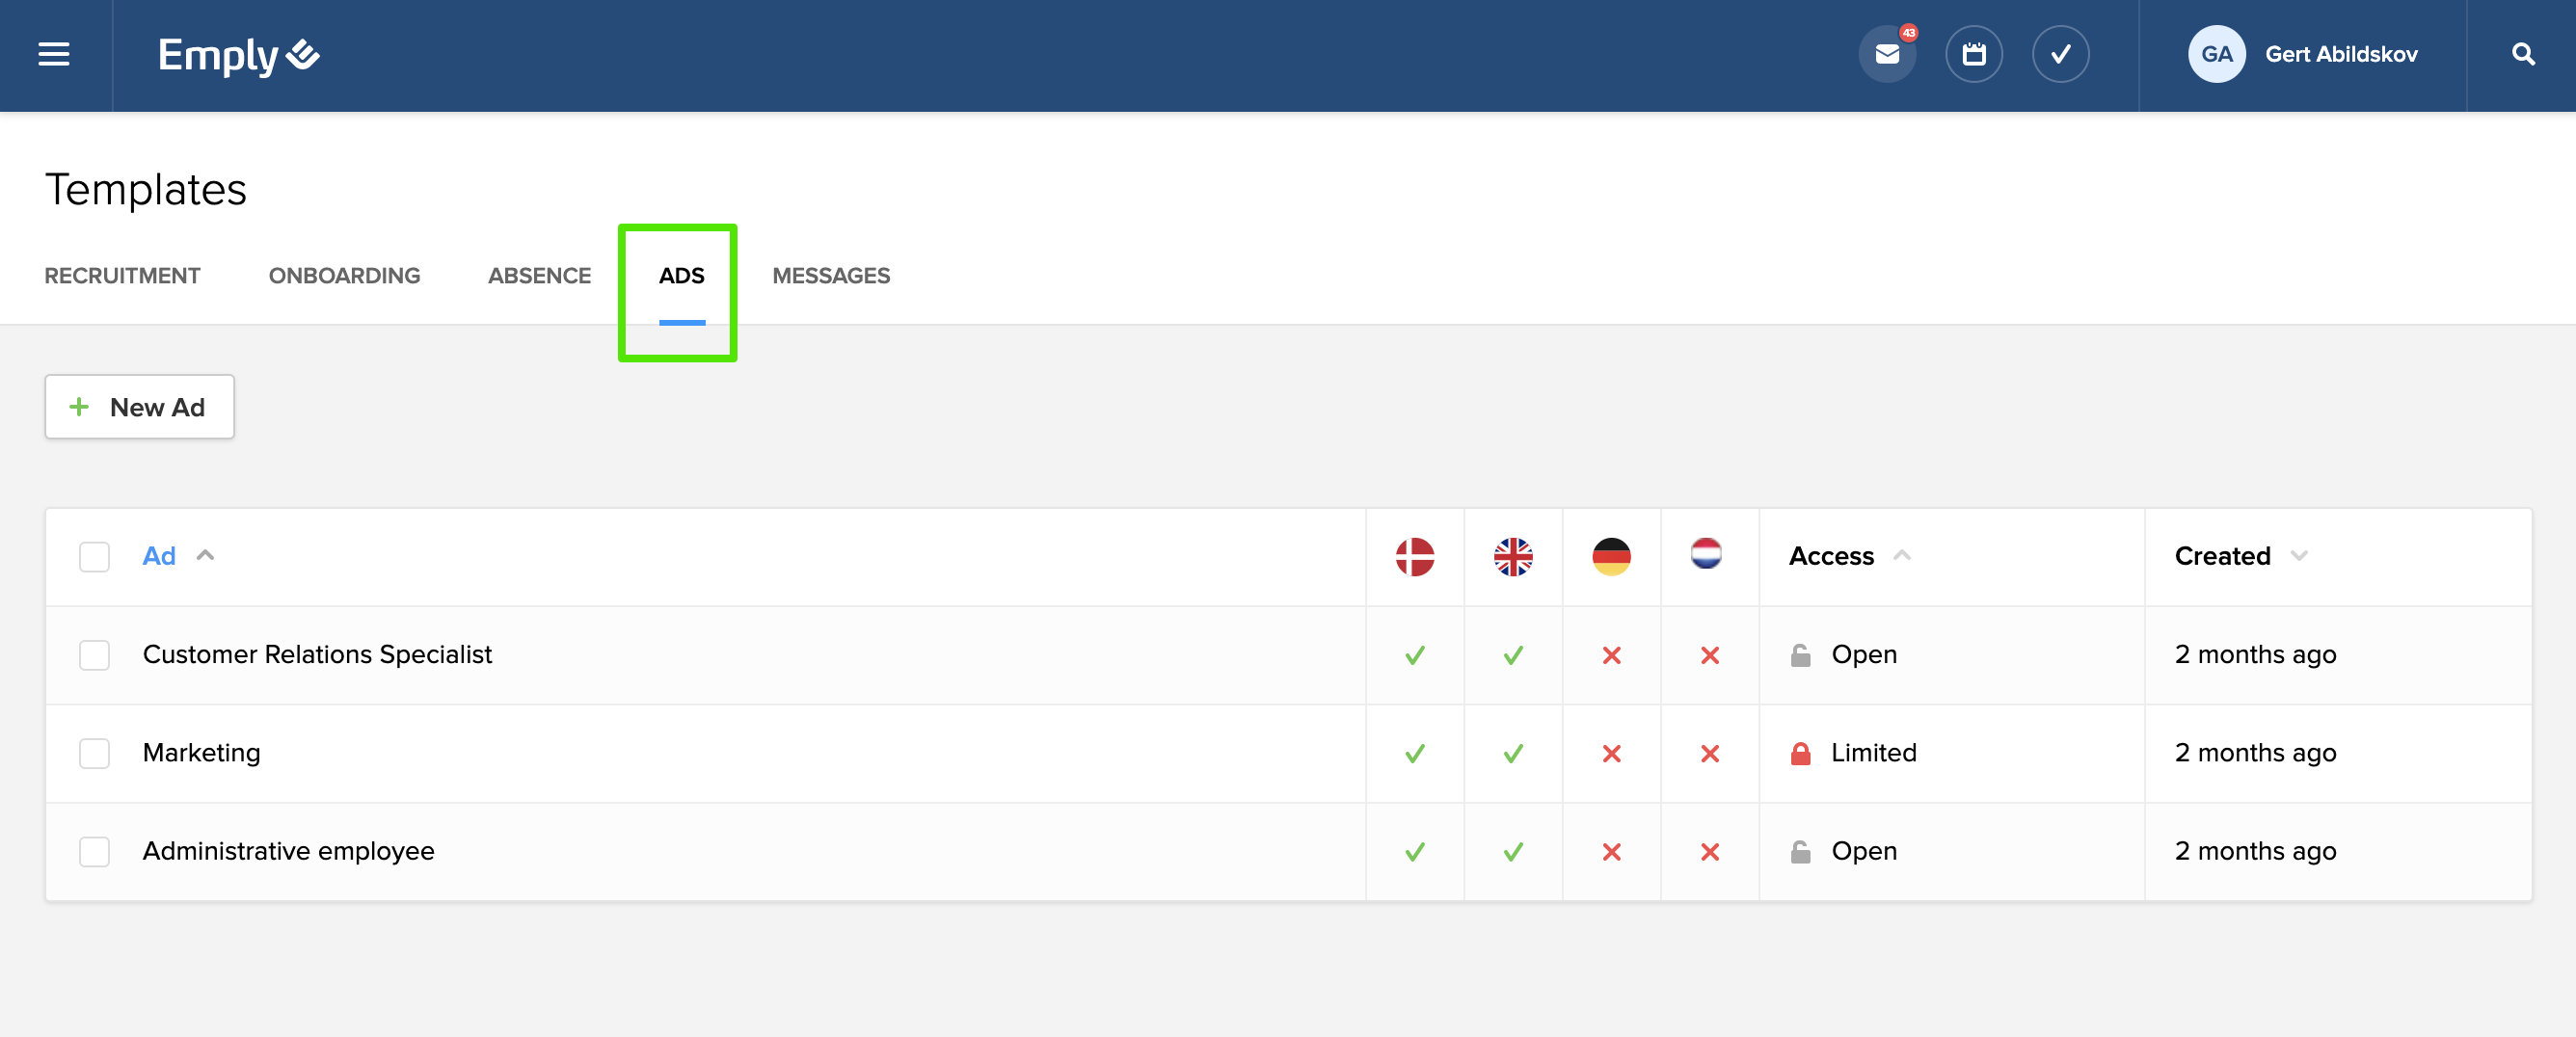
Task: Tick the Marketing row checkbox
Action: [x=94, y=753]
